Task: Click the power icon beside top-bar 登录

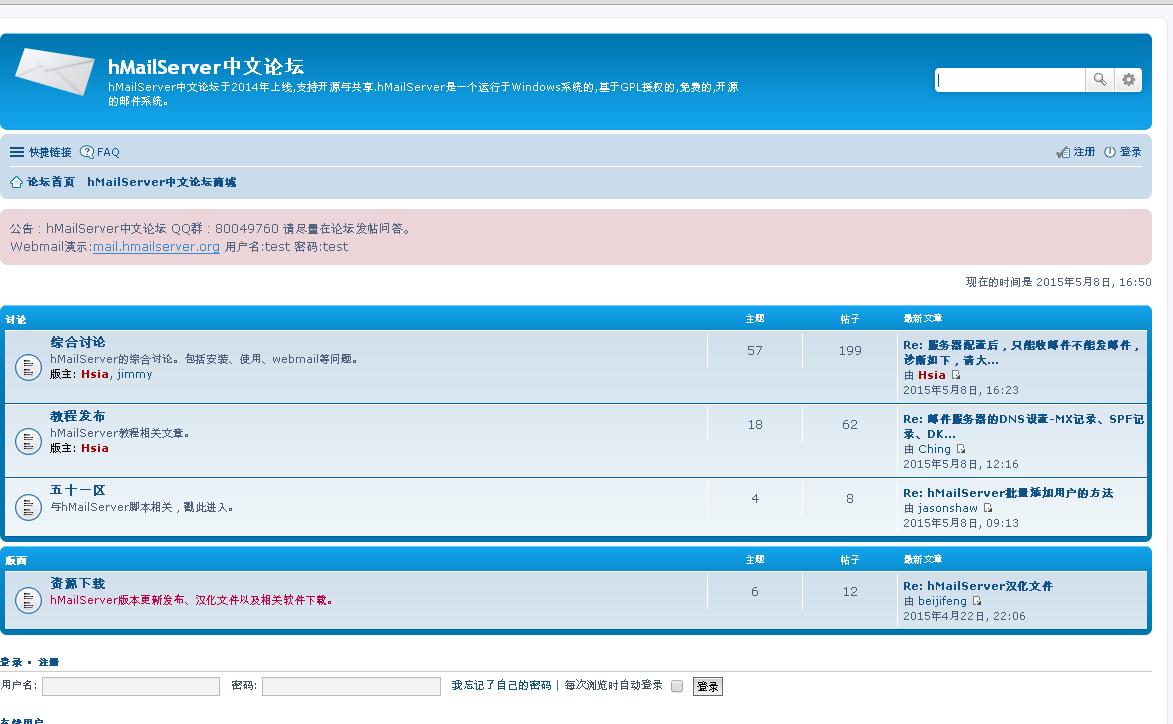Action: coord(1109,152)
